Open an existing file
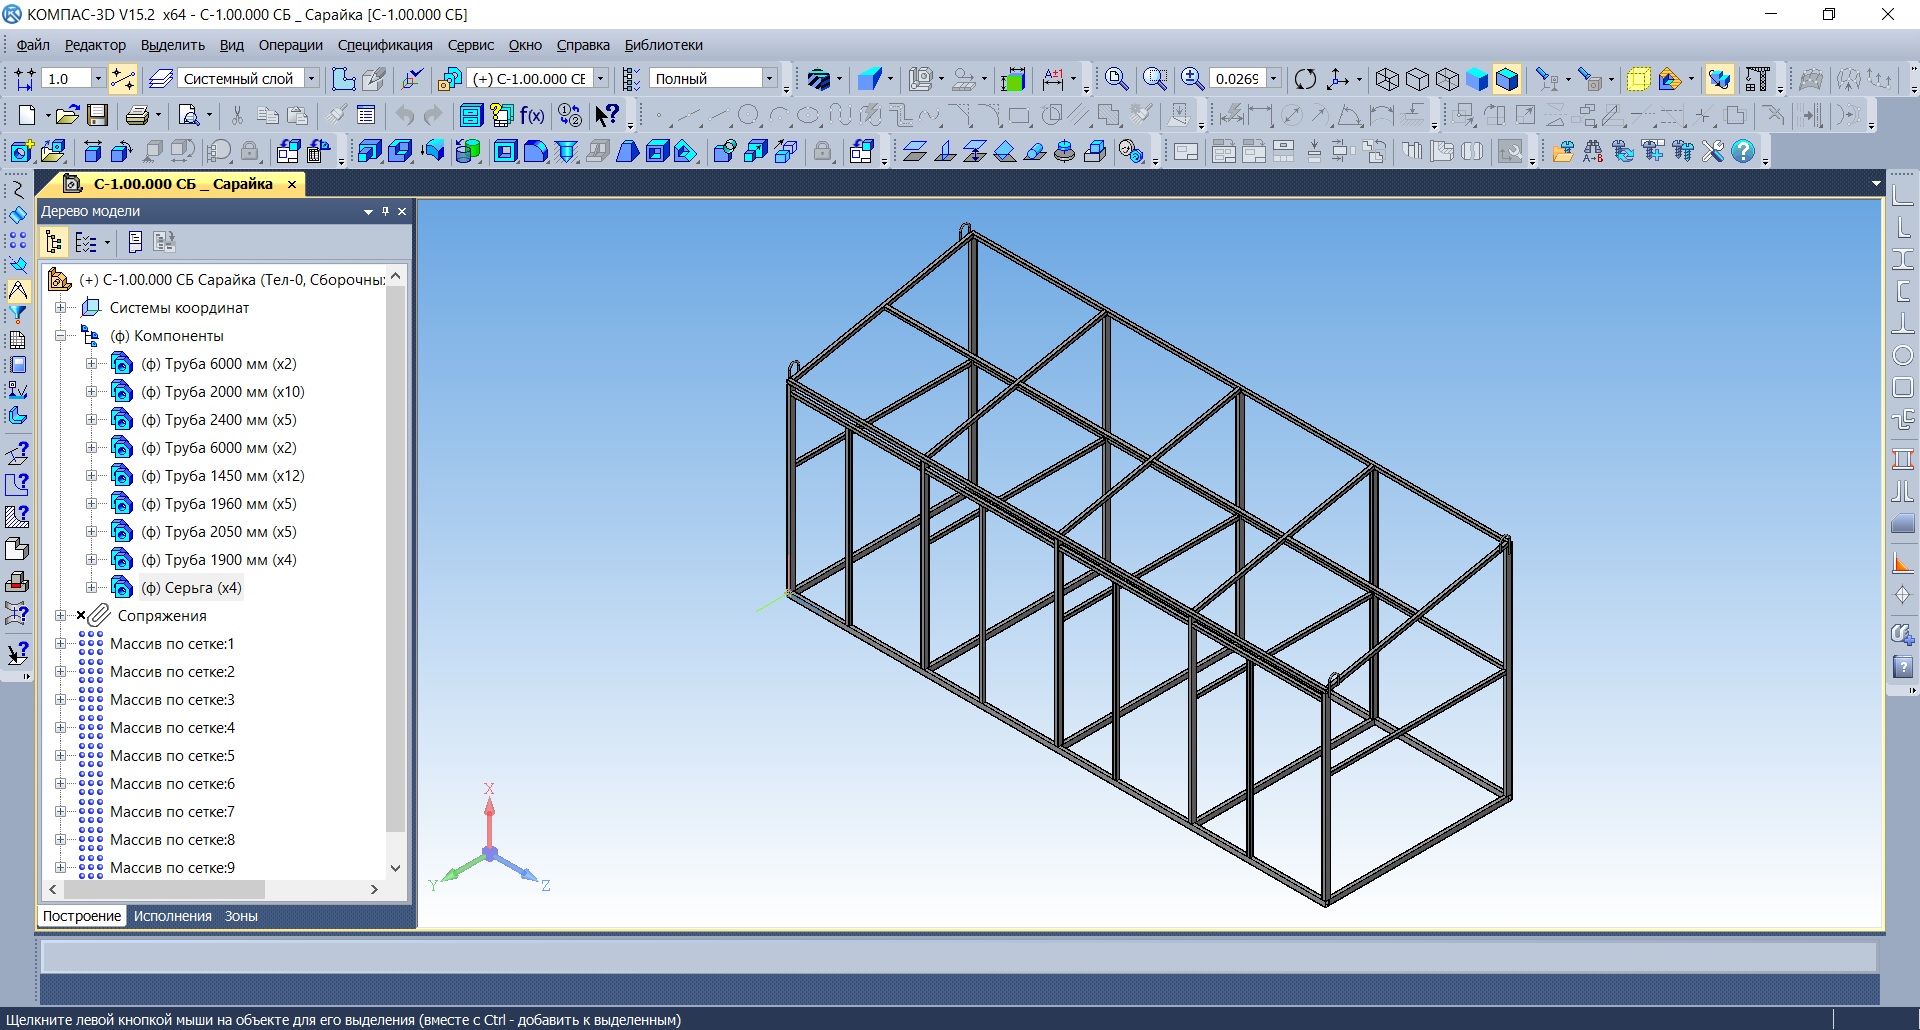 point(67,116)
